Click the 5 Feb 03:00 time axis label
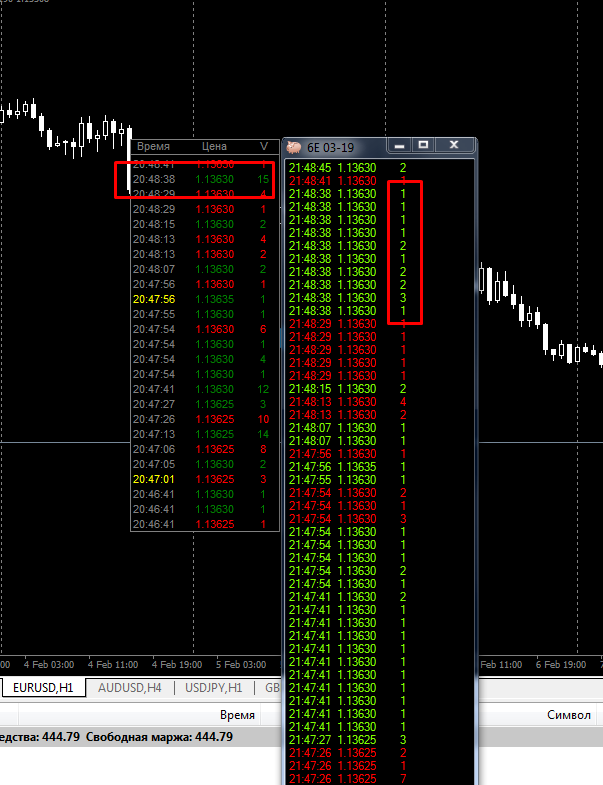Image resolution: width=603 pixels, height=785 pixels. (x=241, y=665)
